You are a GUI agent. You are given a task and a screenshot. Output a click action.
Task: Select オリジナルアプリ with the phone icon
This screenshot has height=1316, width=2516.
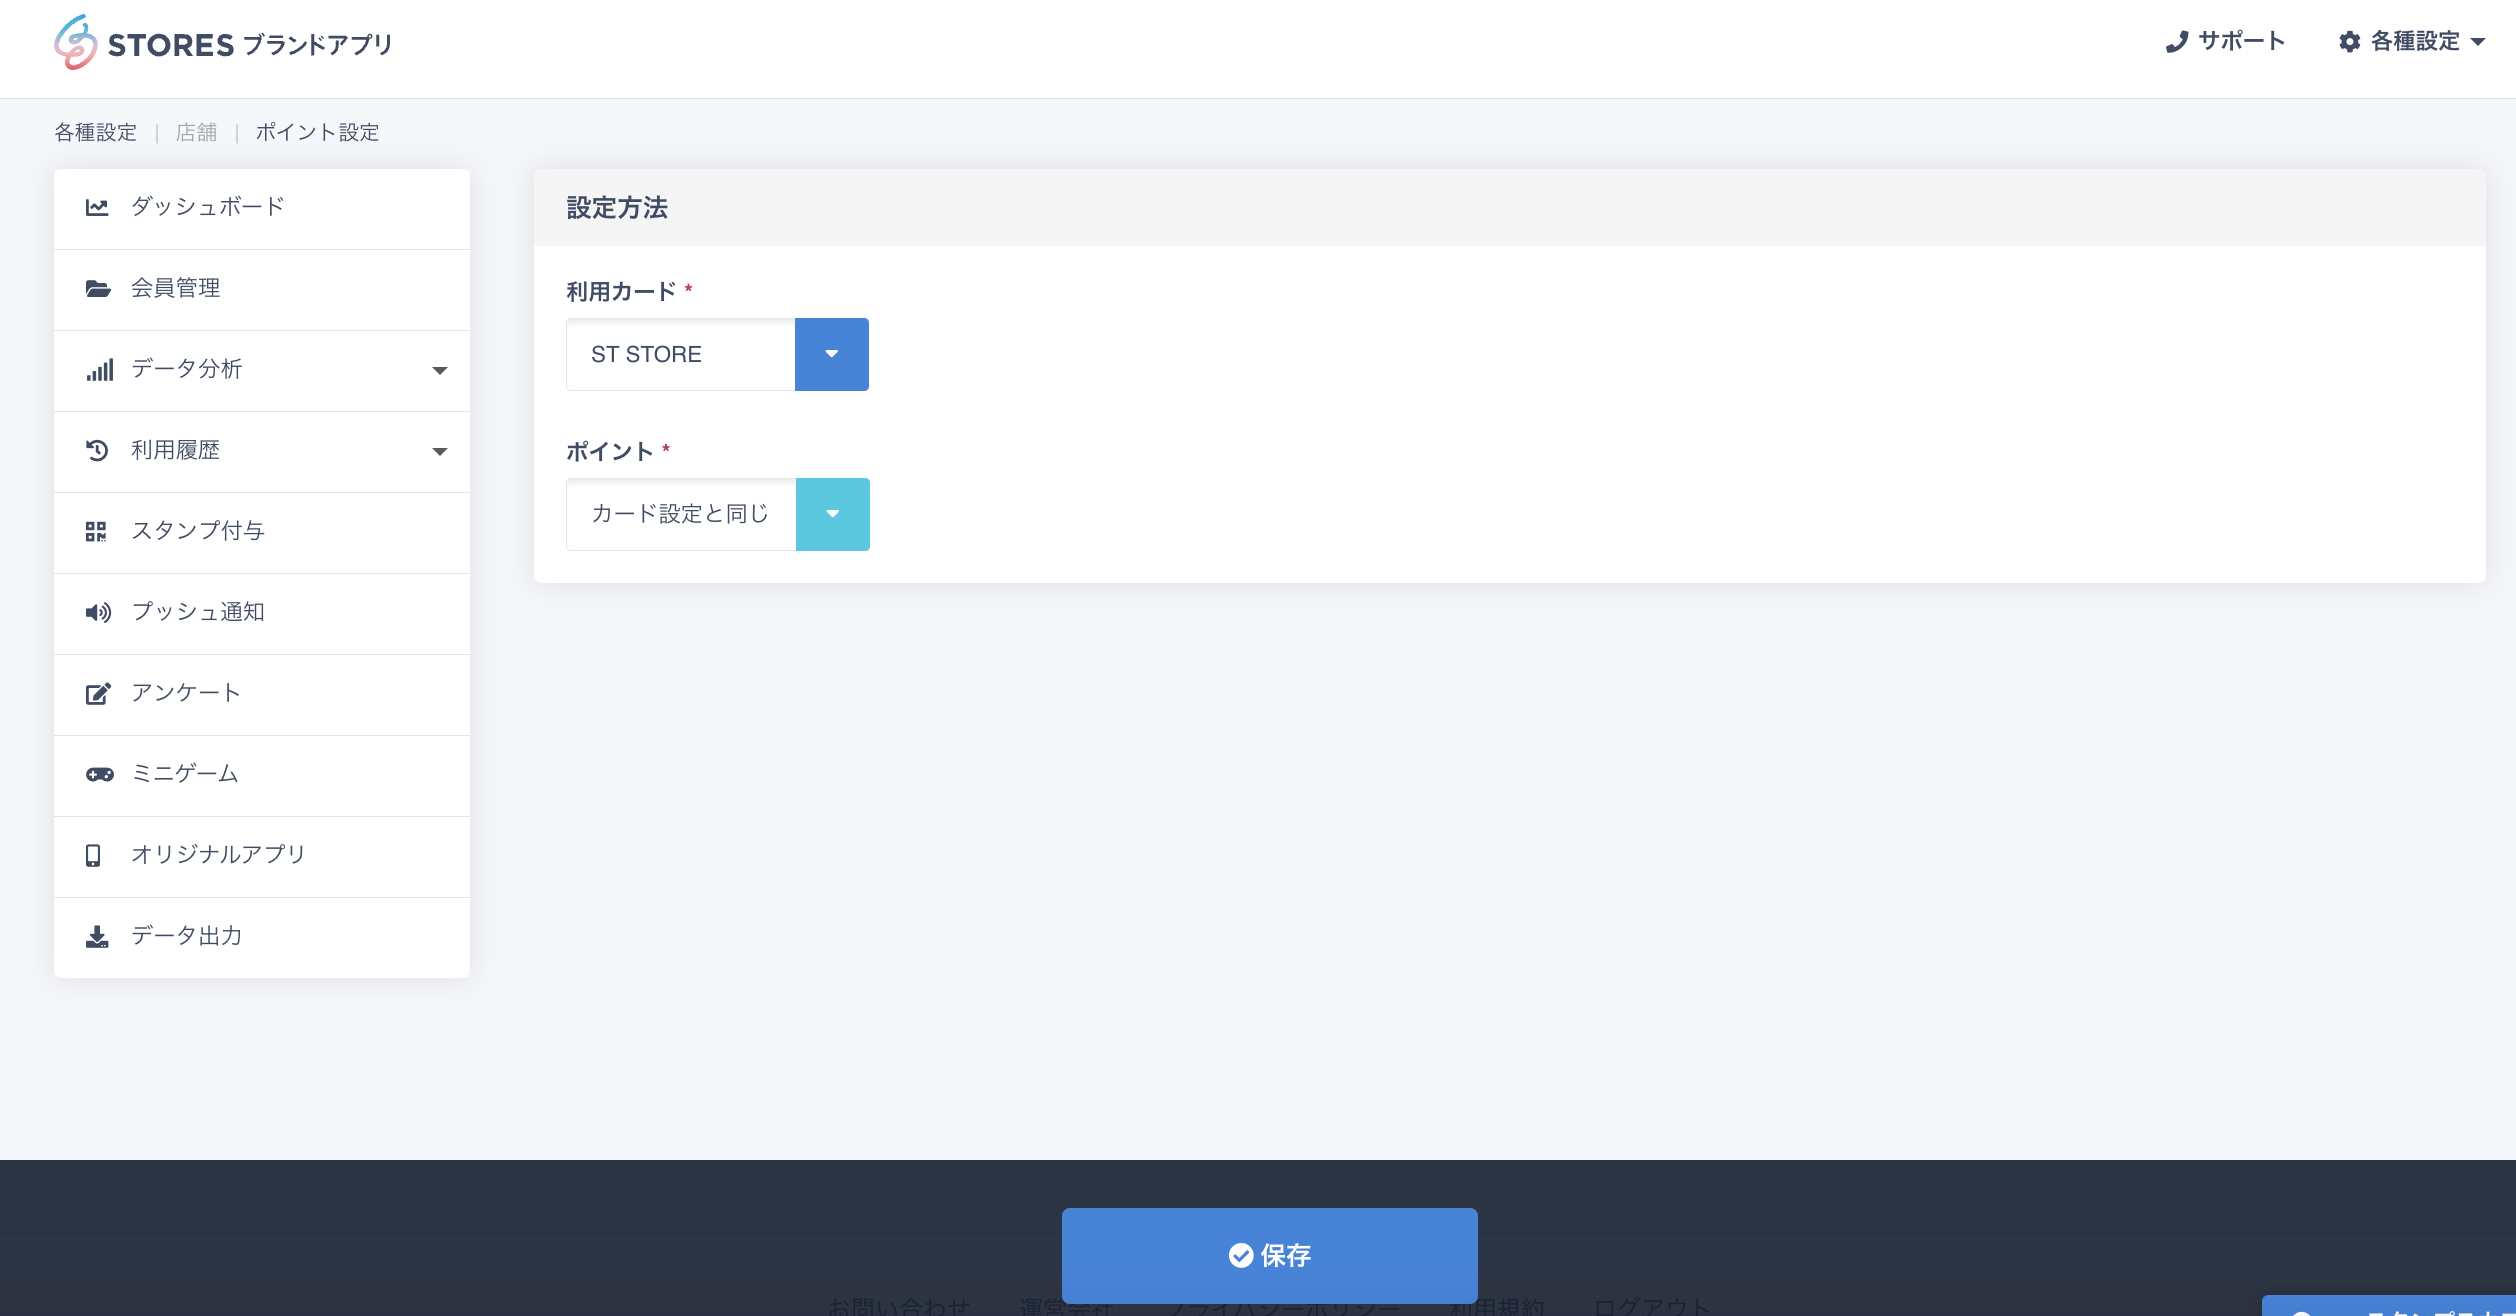95,855
